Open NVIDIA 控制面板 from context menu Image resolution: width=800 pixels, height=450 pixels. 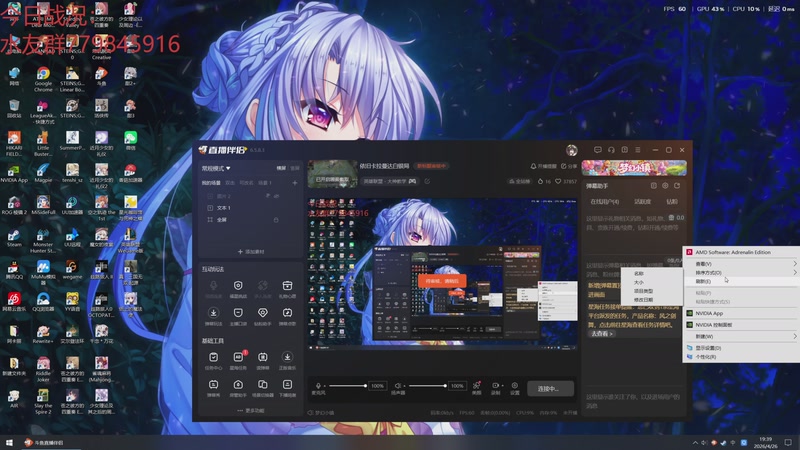pos(741,324)
